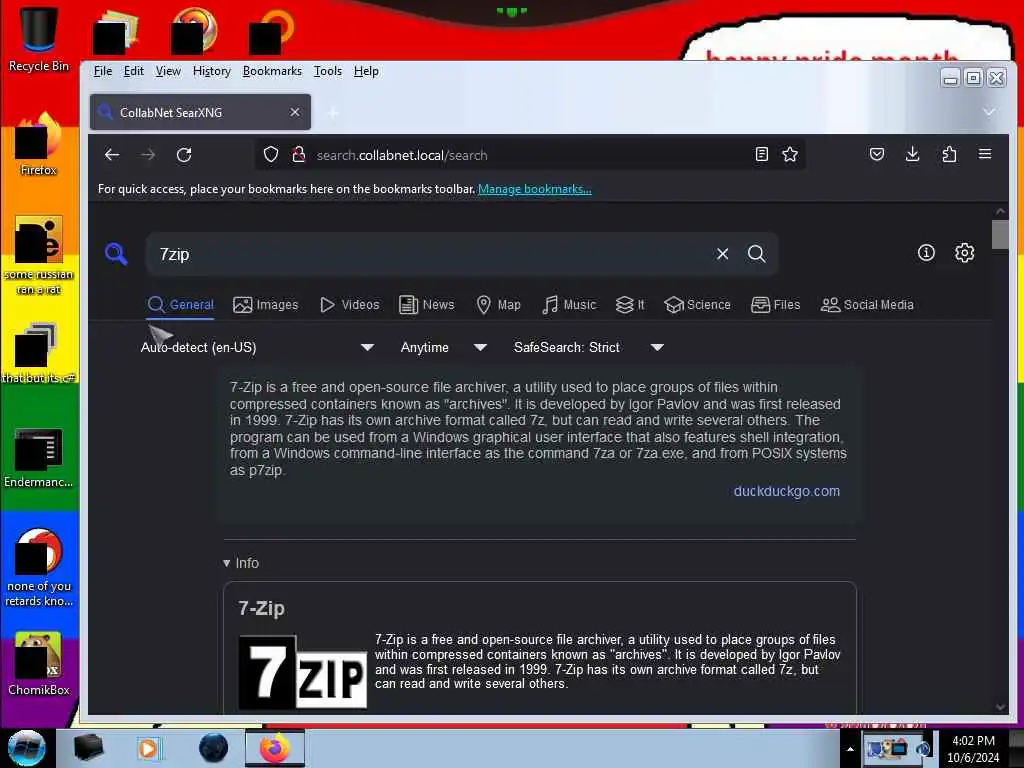Open the Firefox taskbar button
This screenshot has width=1024, height=768.
275,748
